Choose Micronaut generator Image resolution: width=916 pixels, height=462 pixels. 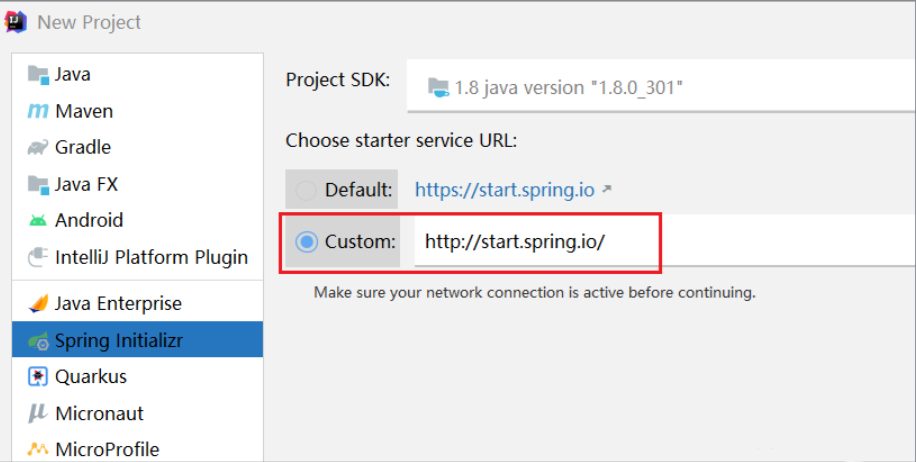(137, 413)
